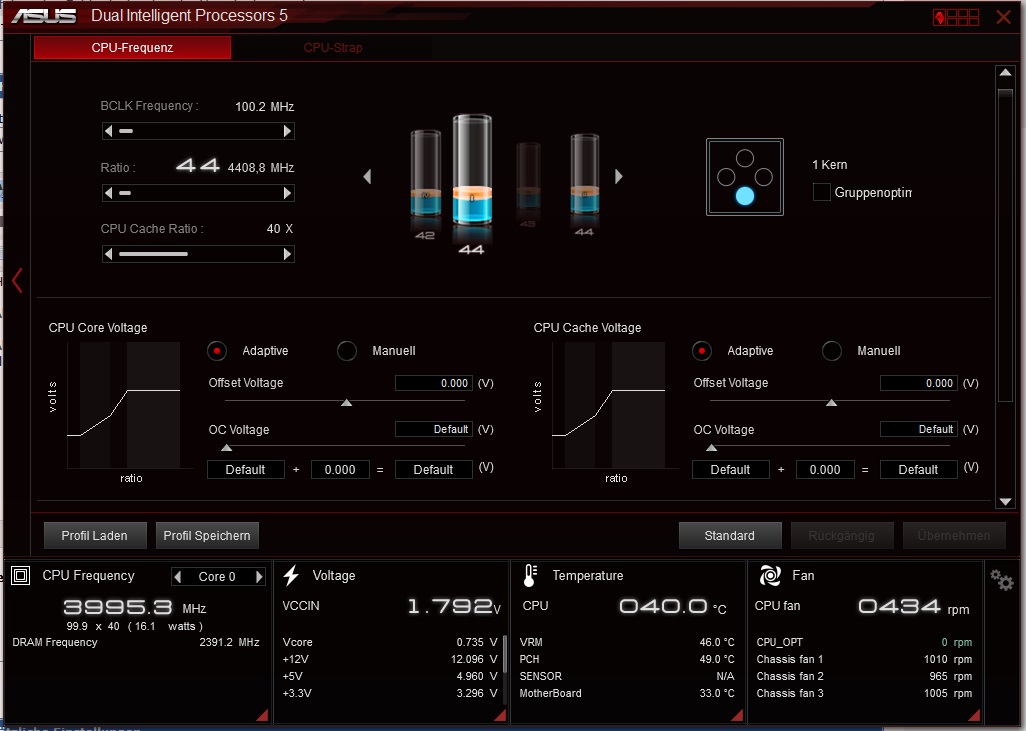The width and height of the screenshot is (1026, 731).
Task: Increase BCLK Frequency with right arrow
Action: (287, 132)
